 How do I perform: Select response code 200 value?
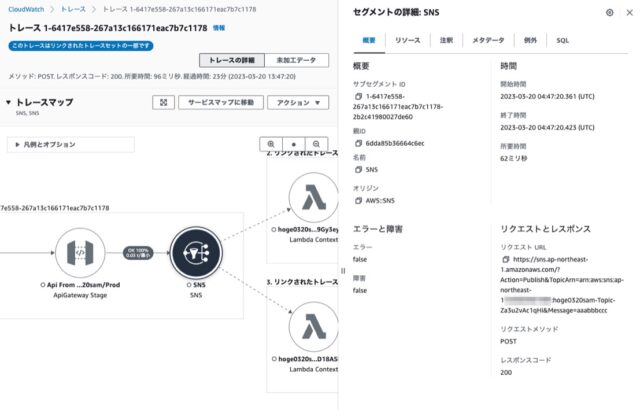(x=506, y=372)
